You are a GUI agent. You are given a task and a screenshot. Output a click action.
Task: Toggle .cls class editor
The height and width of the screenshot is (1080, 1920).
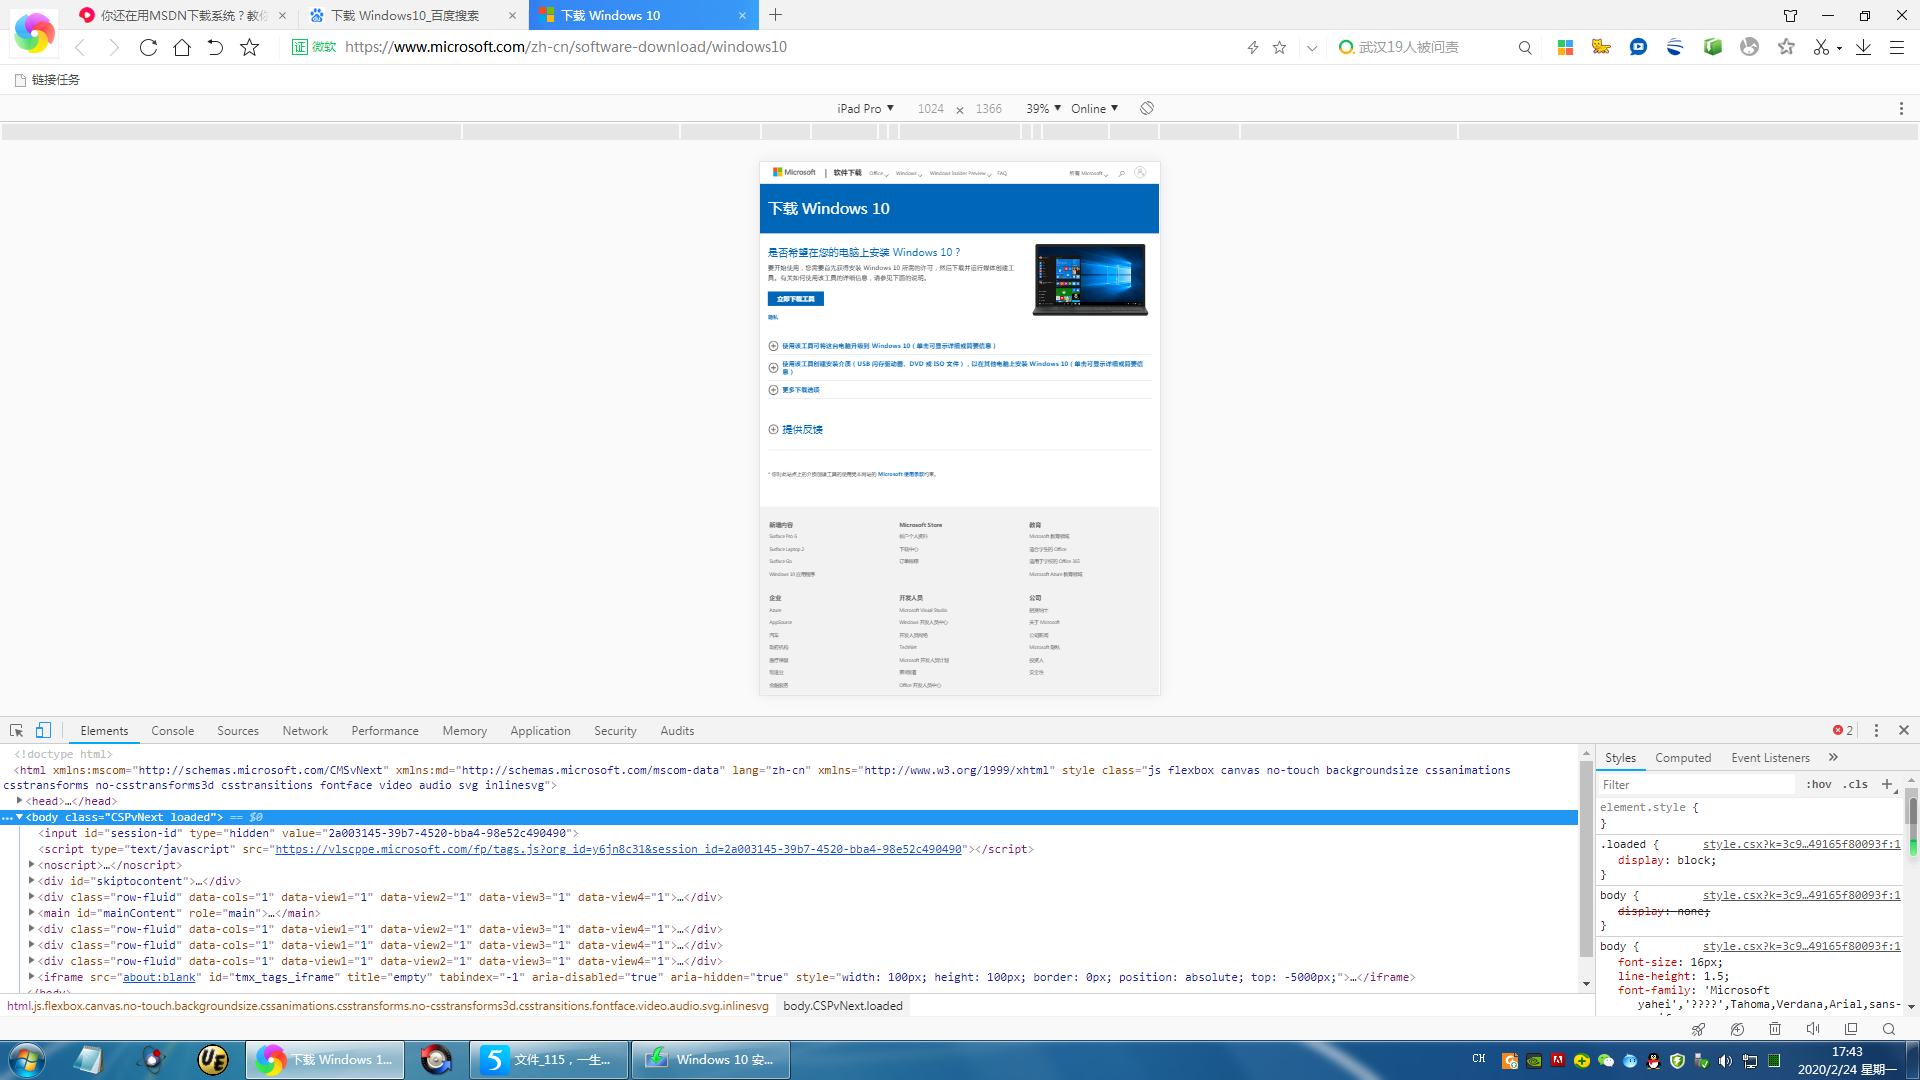(x=1856, y=785)
